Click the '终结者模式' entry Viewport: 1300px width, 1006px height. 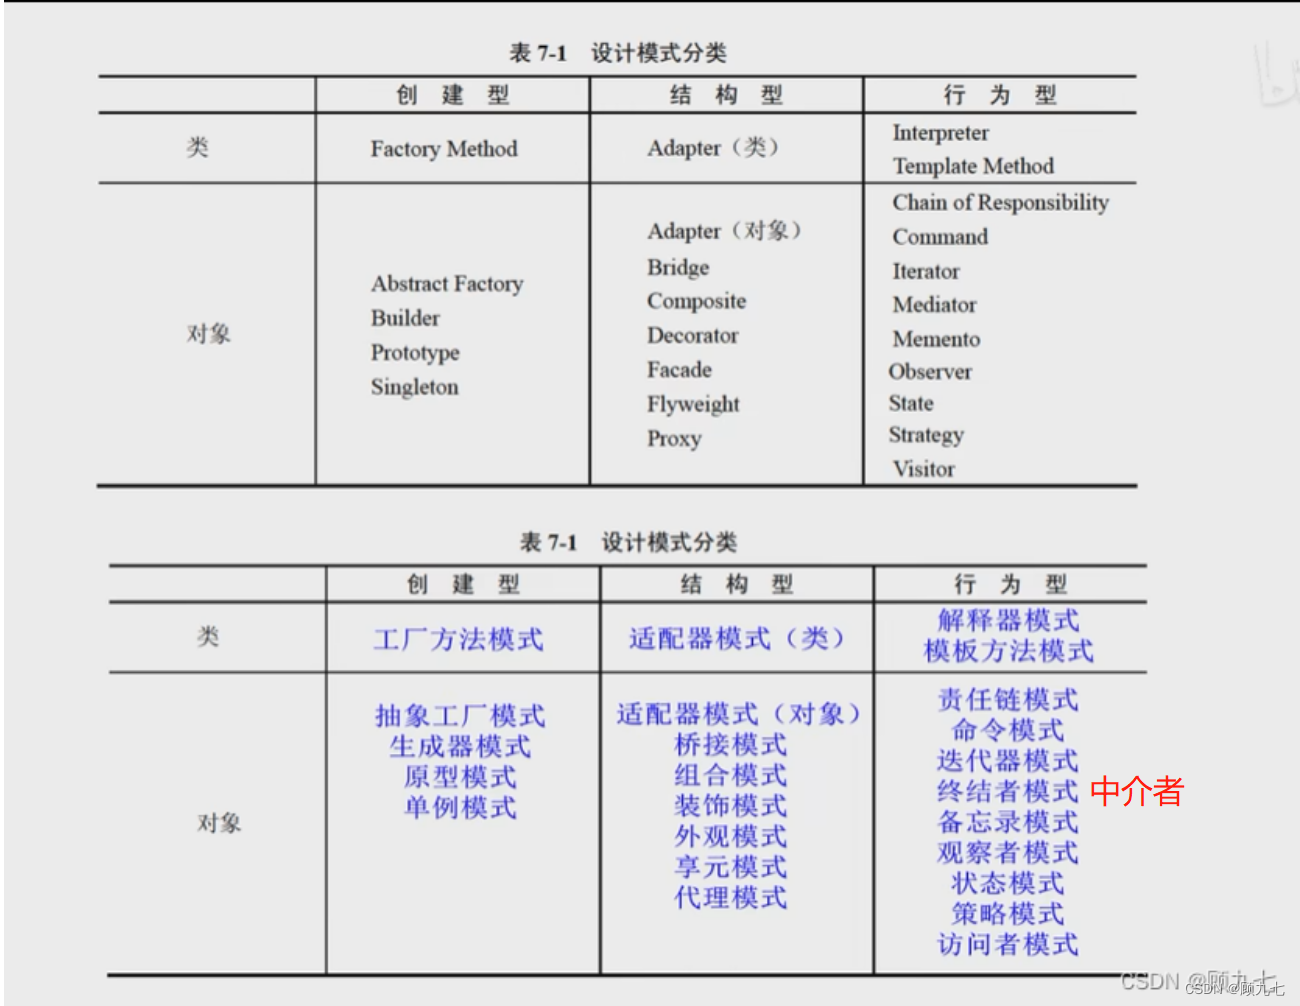point(1009,792)
